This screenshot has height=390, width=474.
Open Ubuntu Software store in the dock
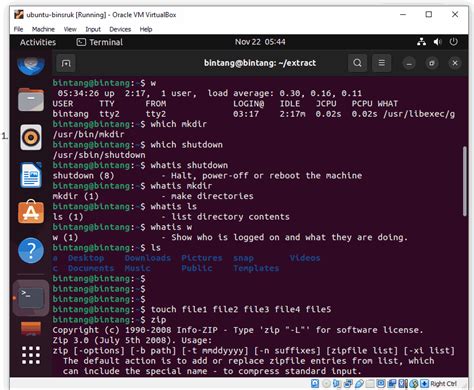pos(31,212)
